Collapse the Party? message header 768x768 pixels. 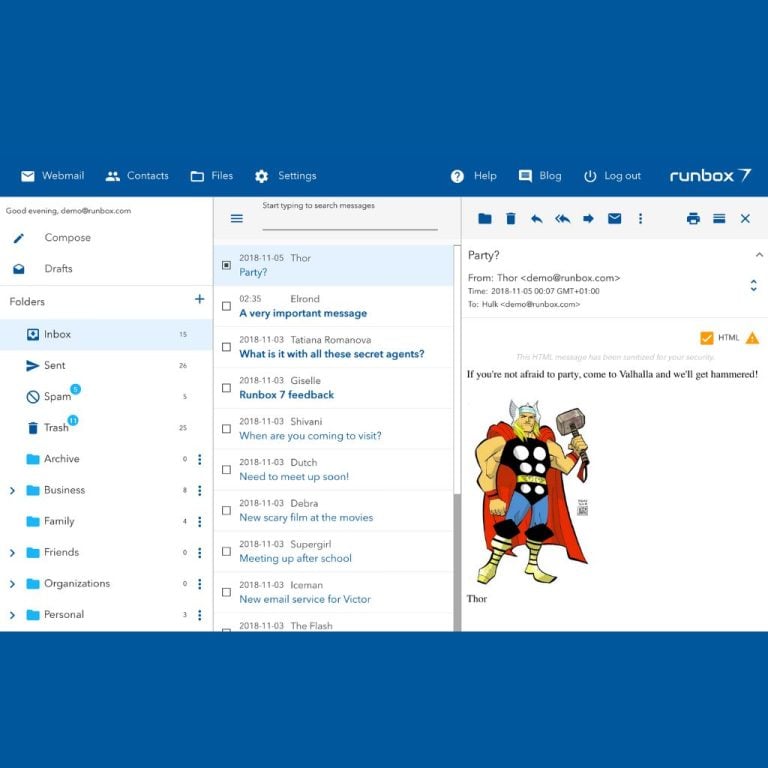tap(759, 255)
